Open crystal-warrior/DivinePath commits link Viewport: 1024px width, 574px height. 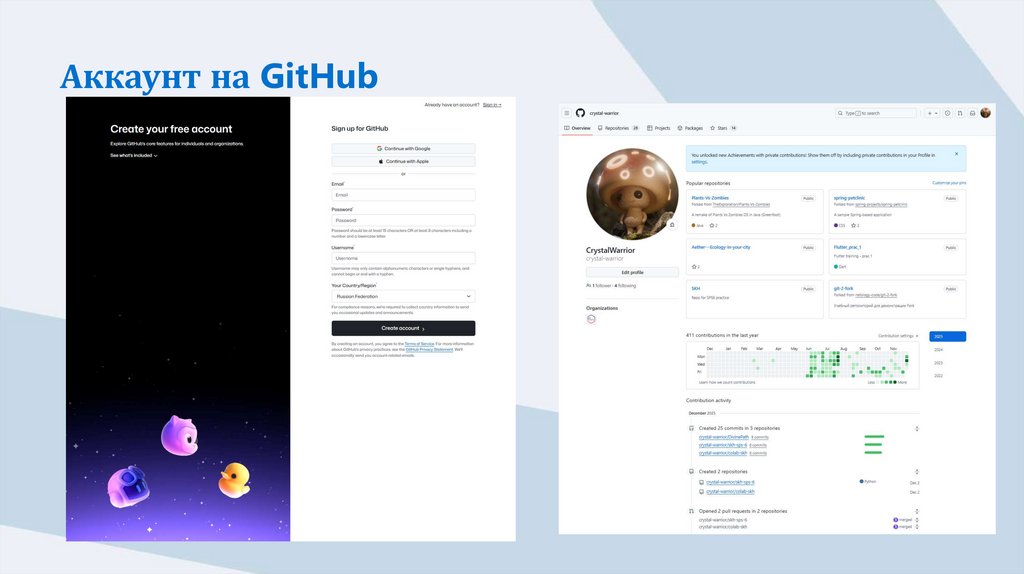[x=724, y=438]
